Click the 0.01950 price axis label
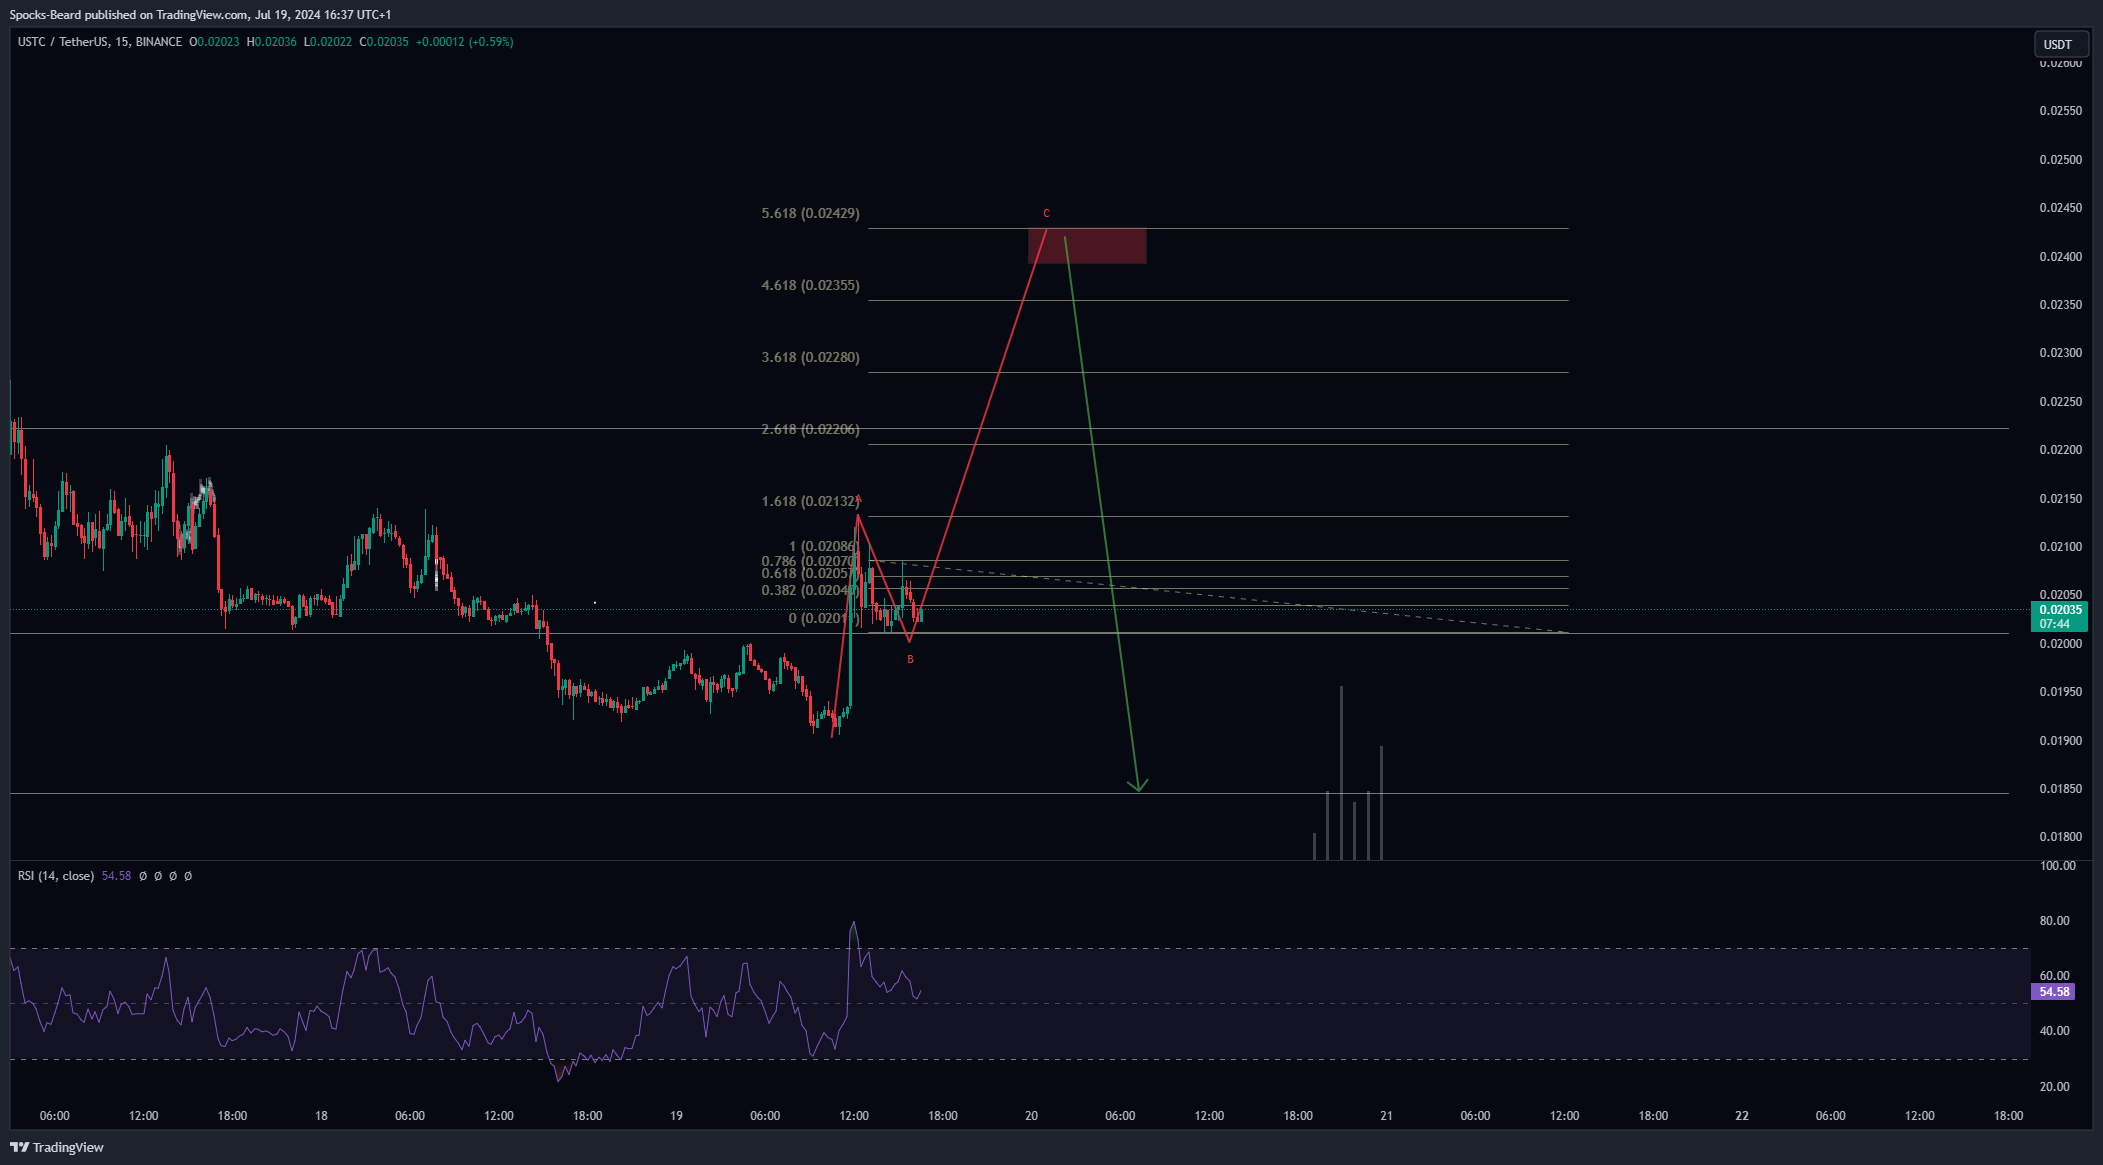2103x1165 pixels. 2060,692
